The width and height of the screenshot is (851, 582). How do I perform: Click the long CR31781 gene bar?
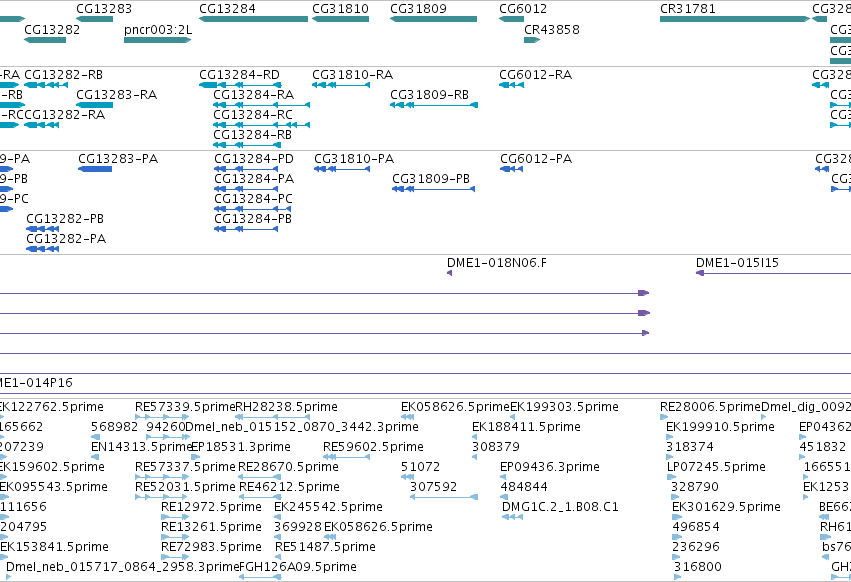735,19
